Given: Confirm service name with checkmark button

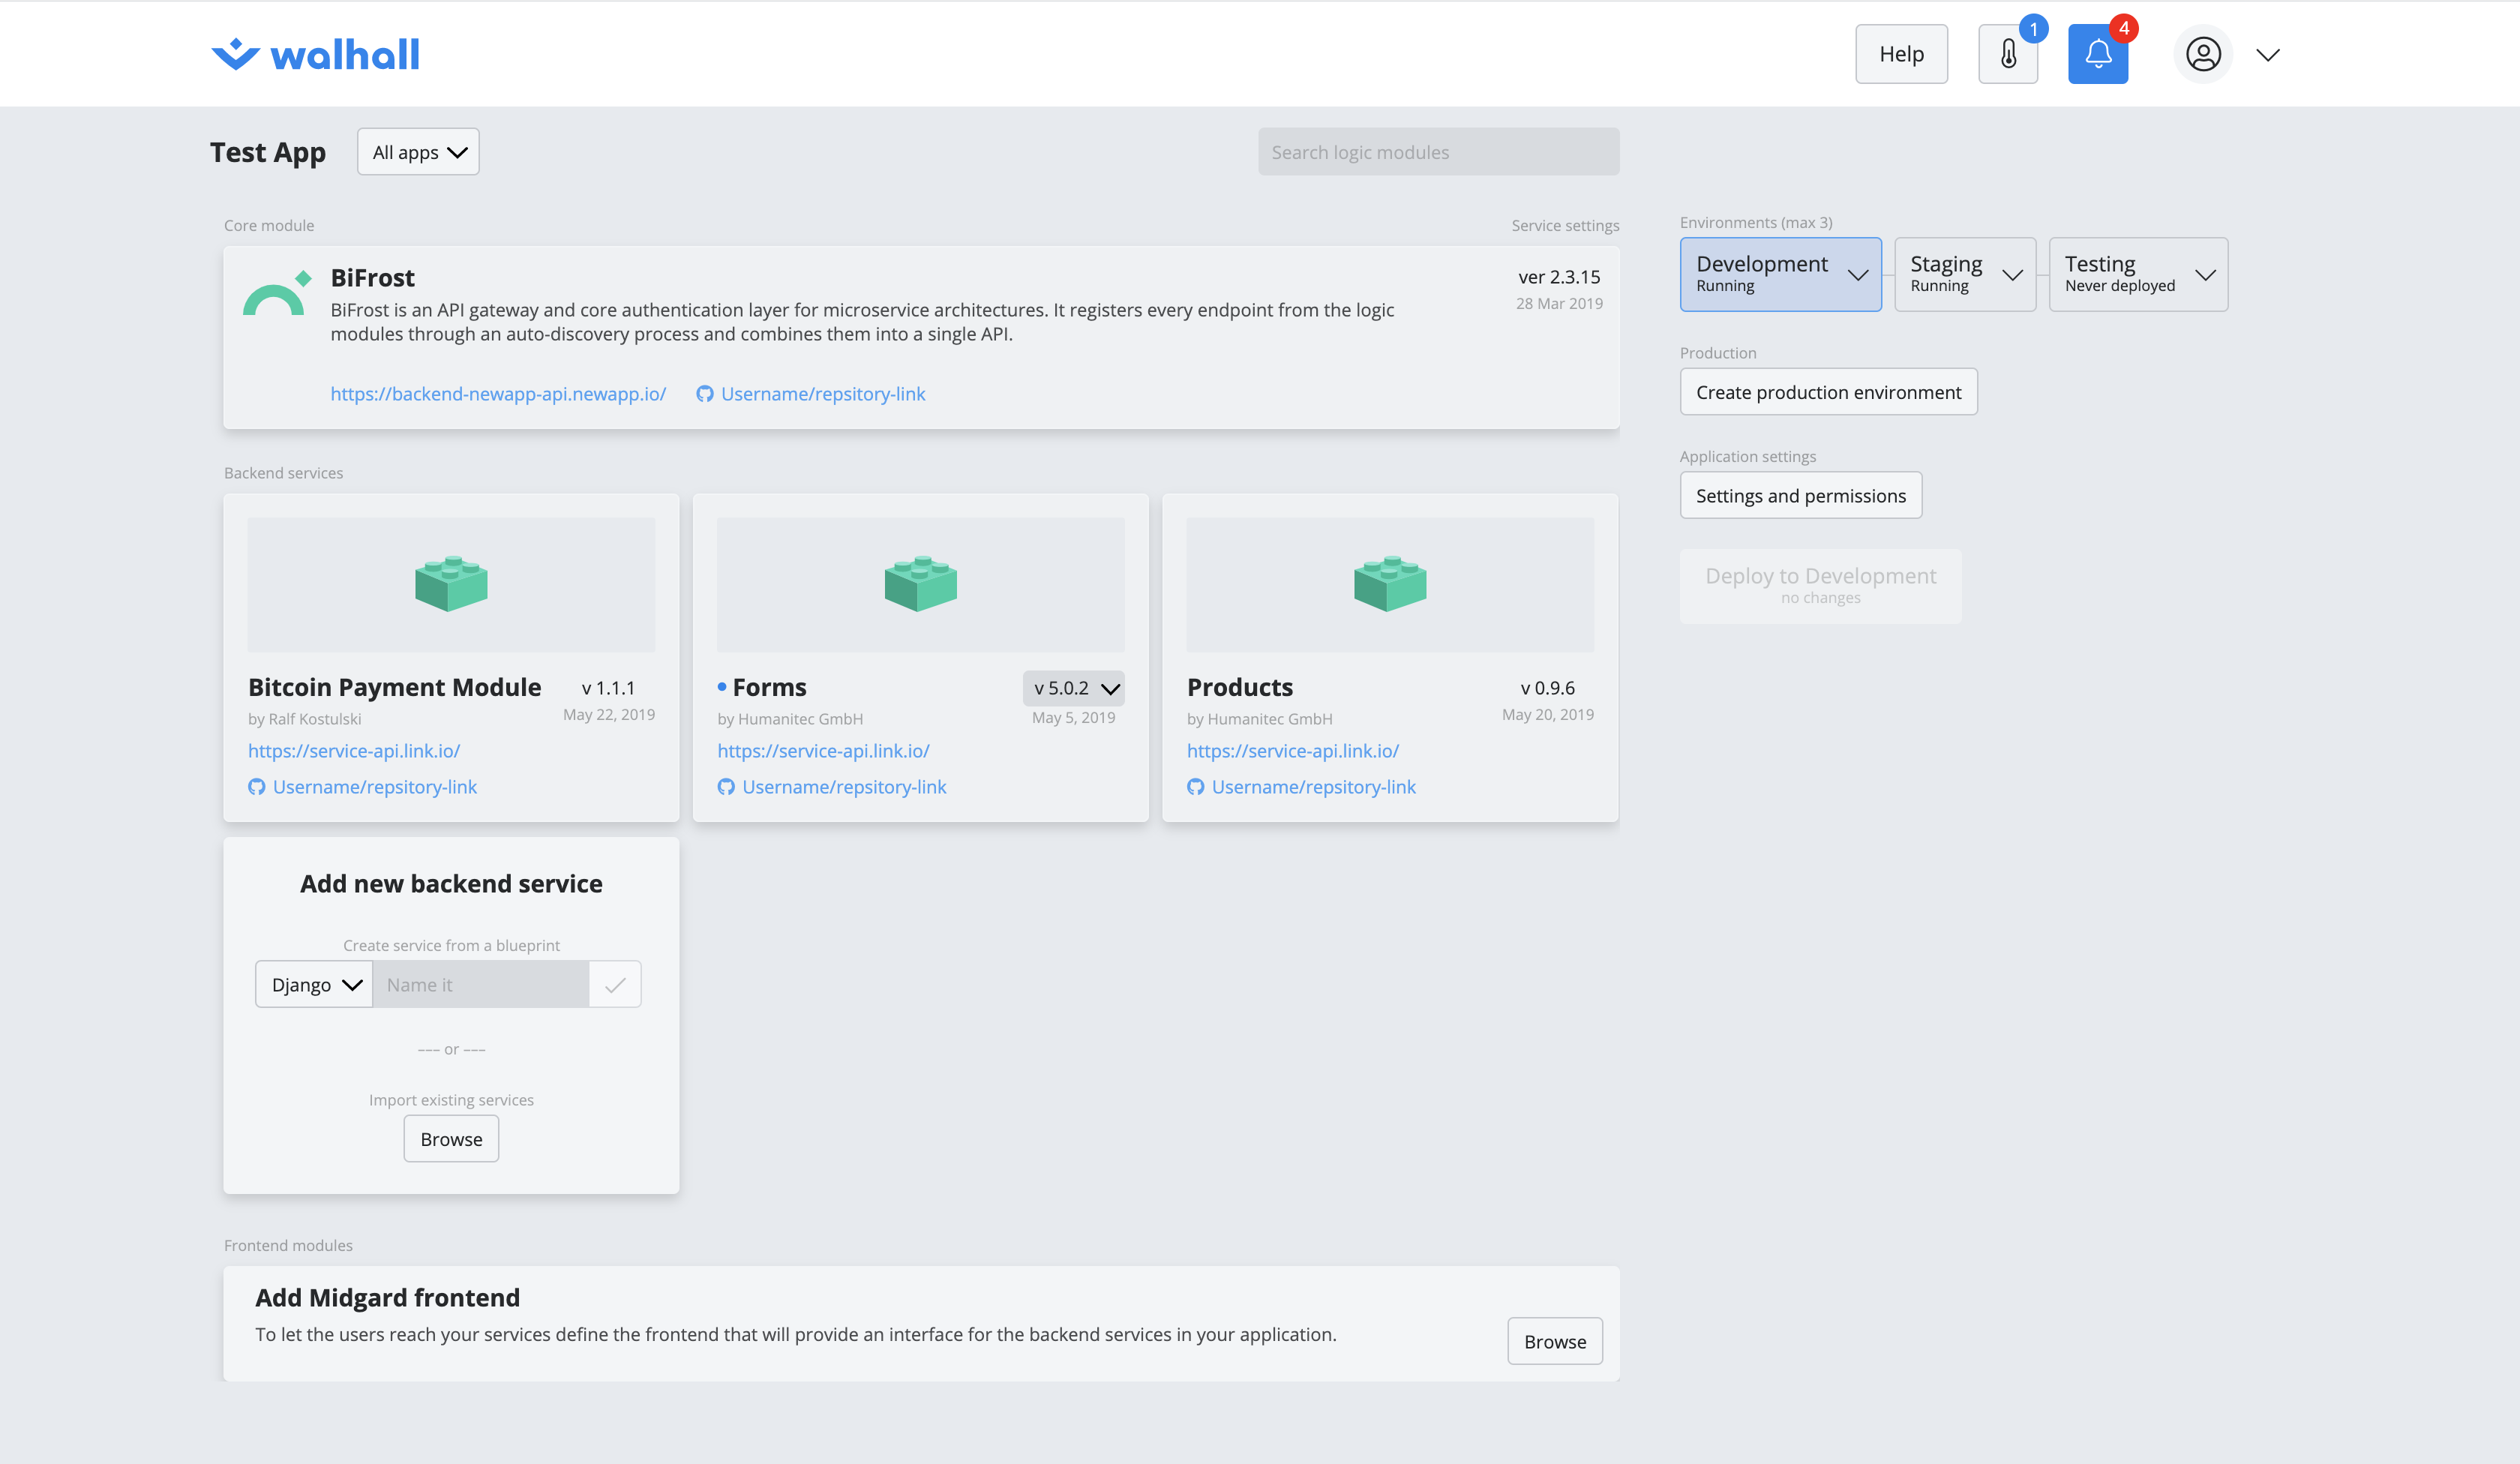Looking at the screenshot, I should (615, 985).
